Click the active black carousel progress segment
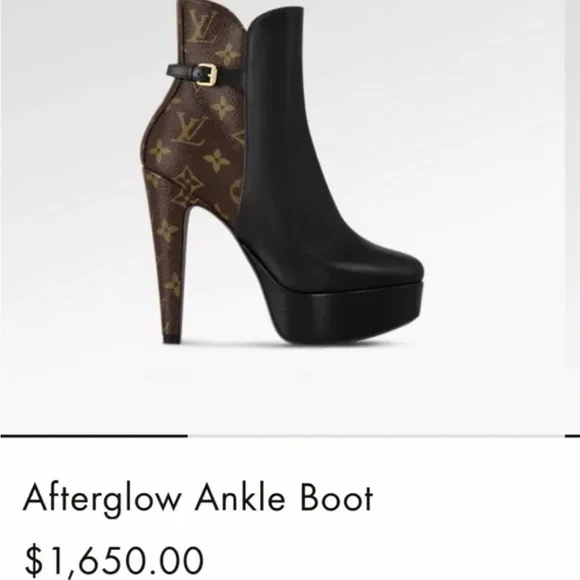 94,436
